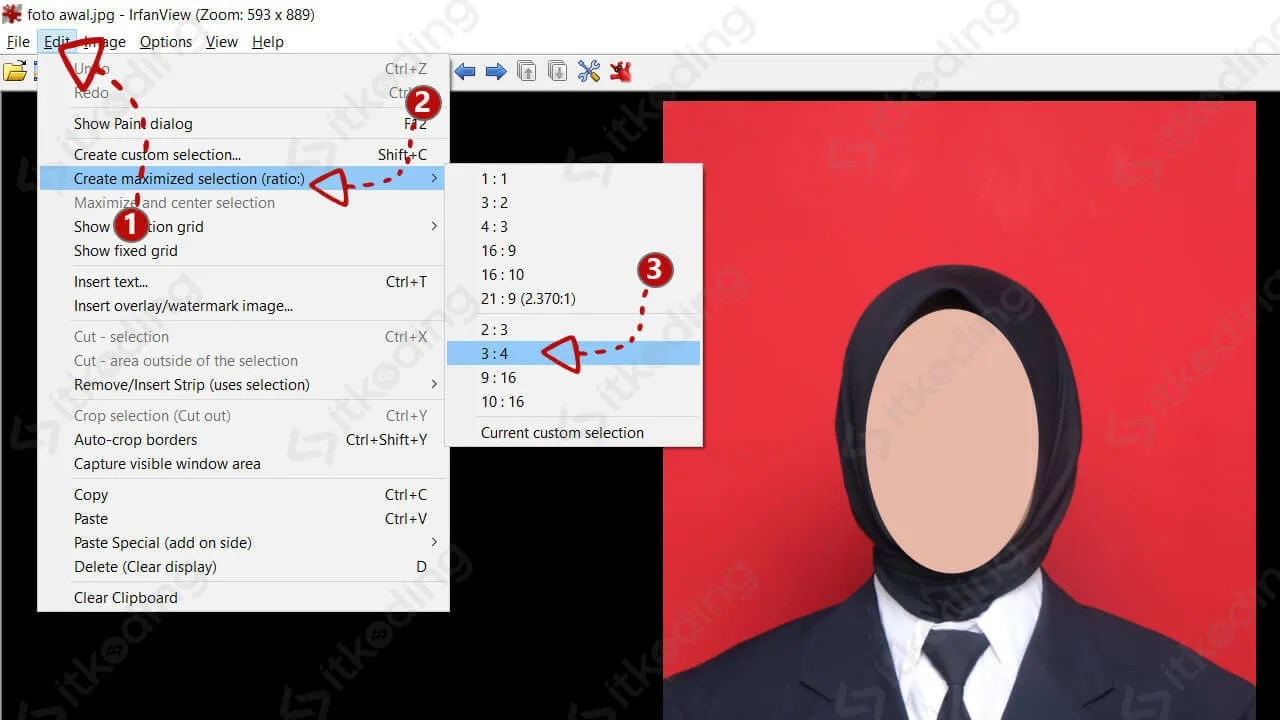Select the 4 : 3 ratio

point(573,227)
